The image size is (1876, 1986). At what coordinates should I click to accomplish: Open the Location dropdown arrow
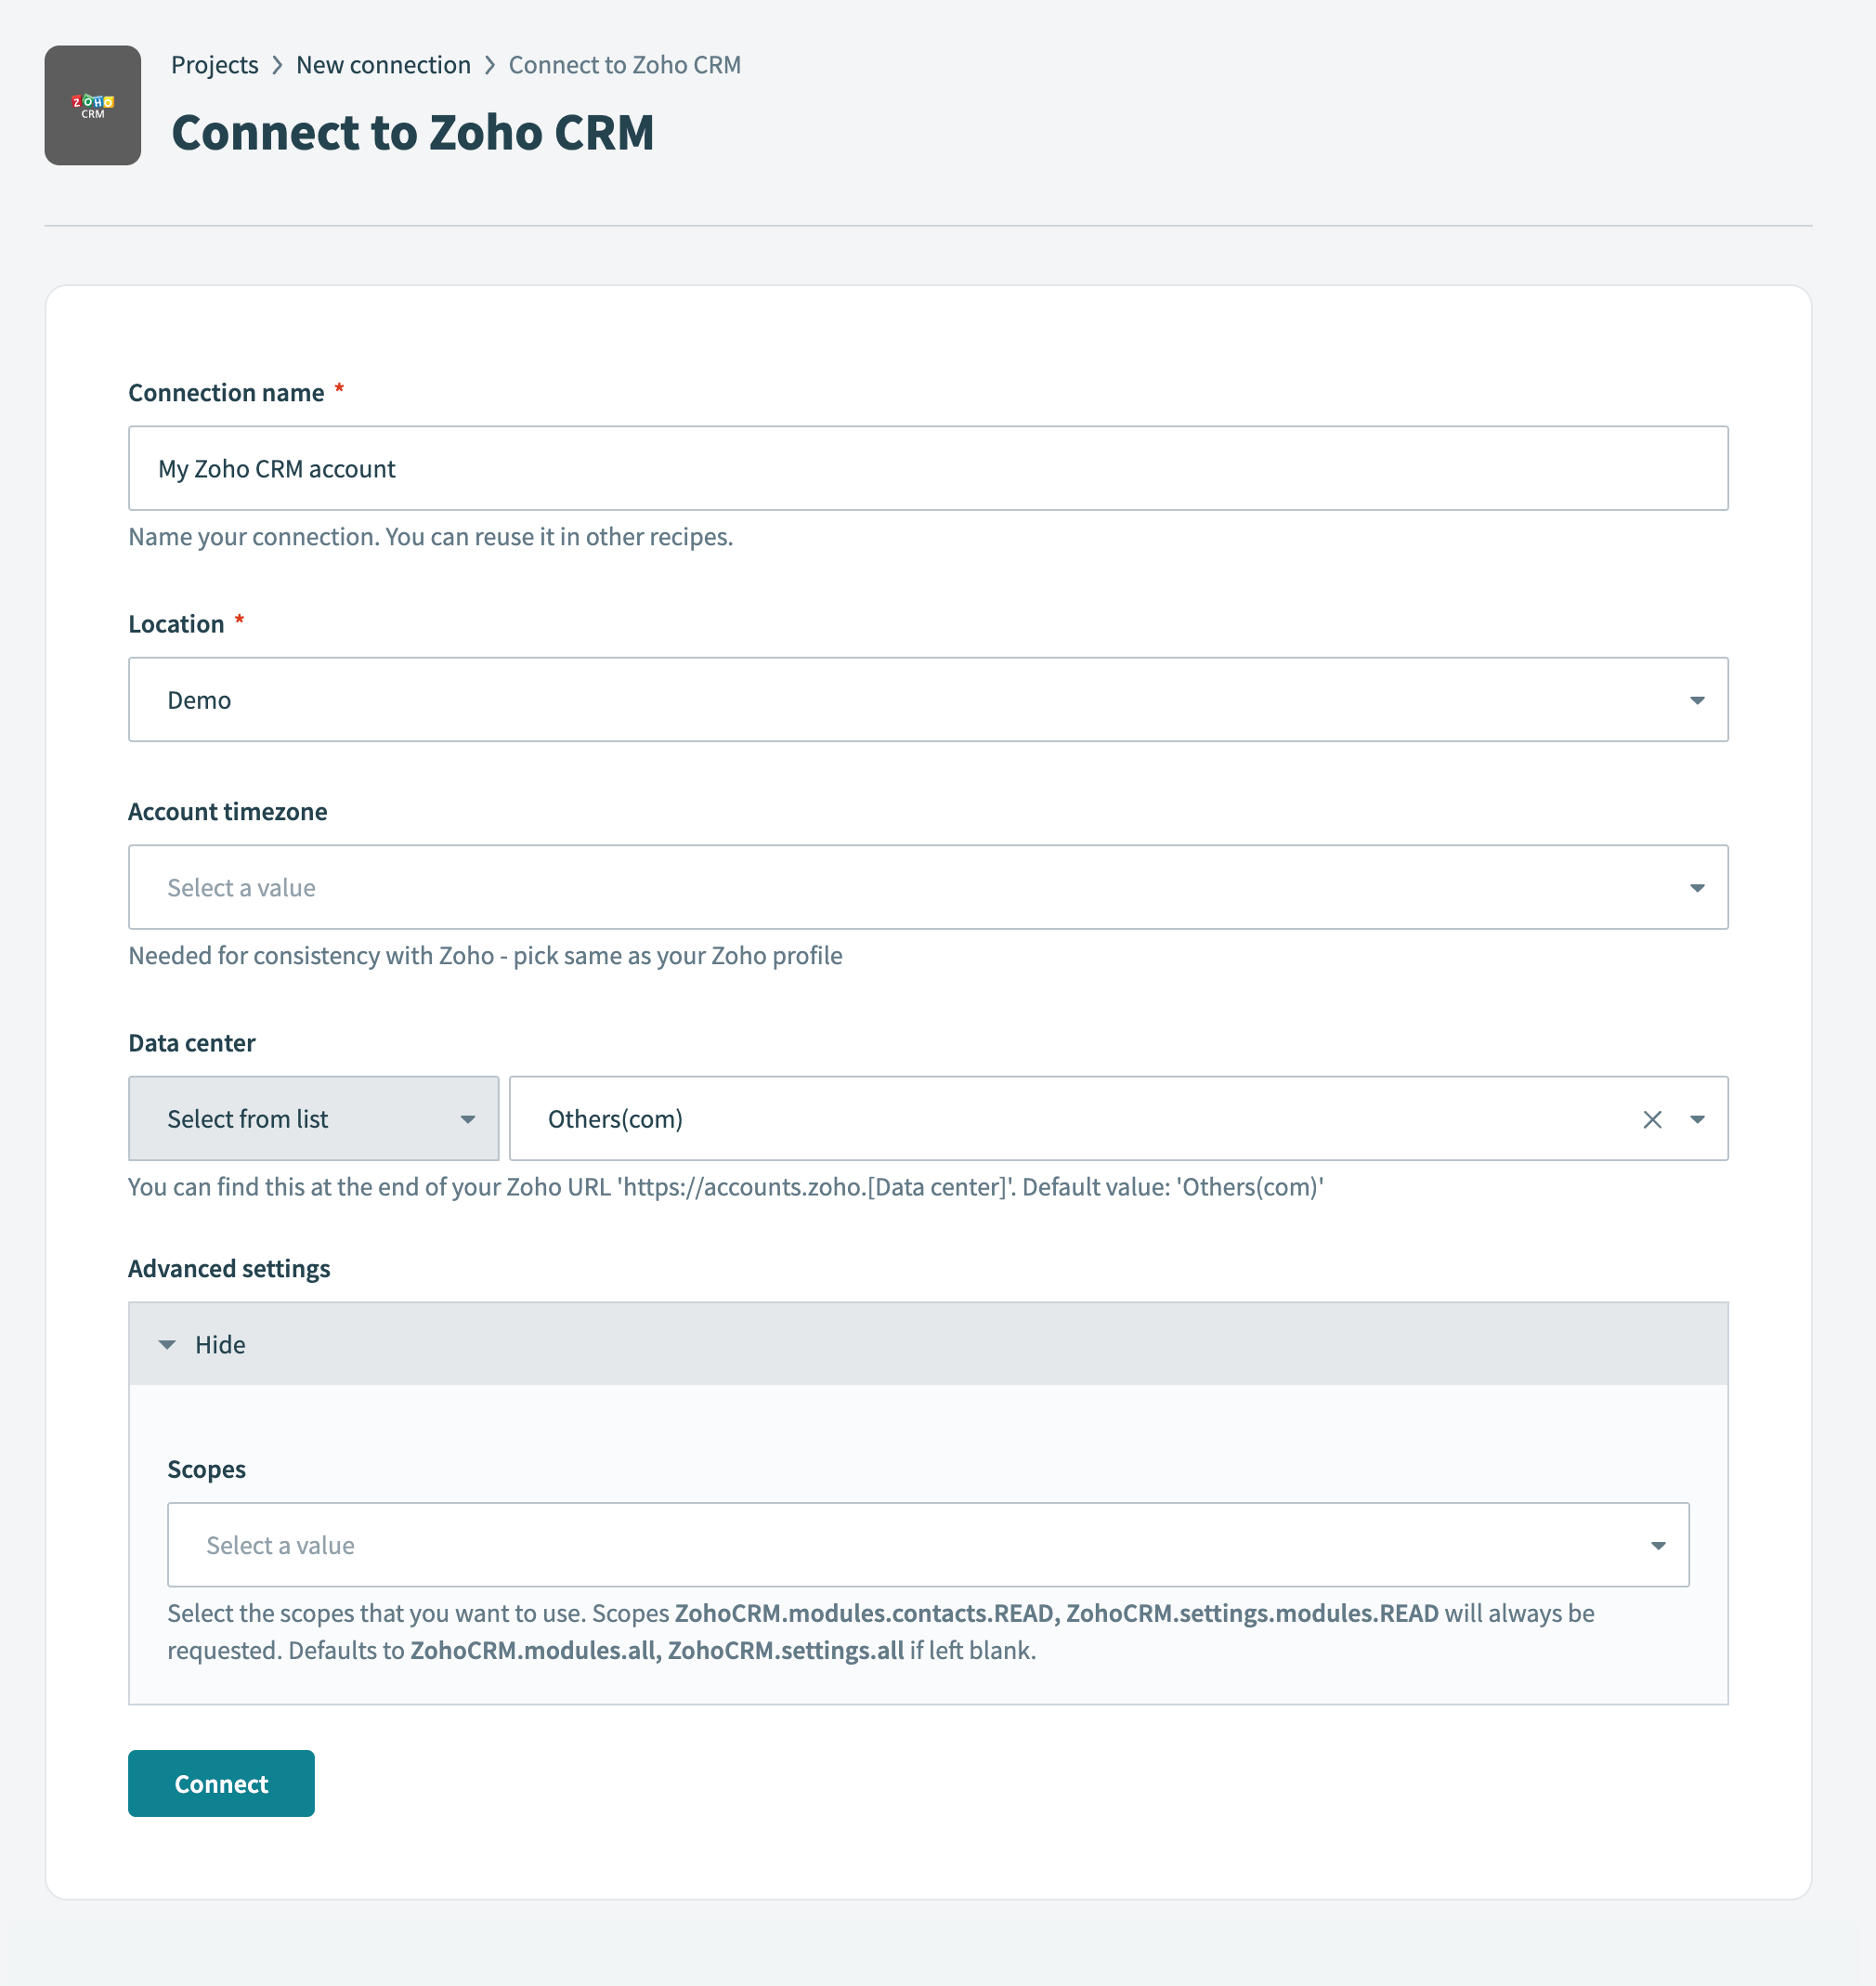[x=1697, y=699]
